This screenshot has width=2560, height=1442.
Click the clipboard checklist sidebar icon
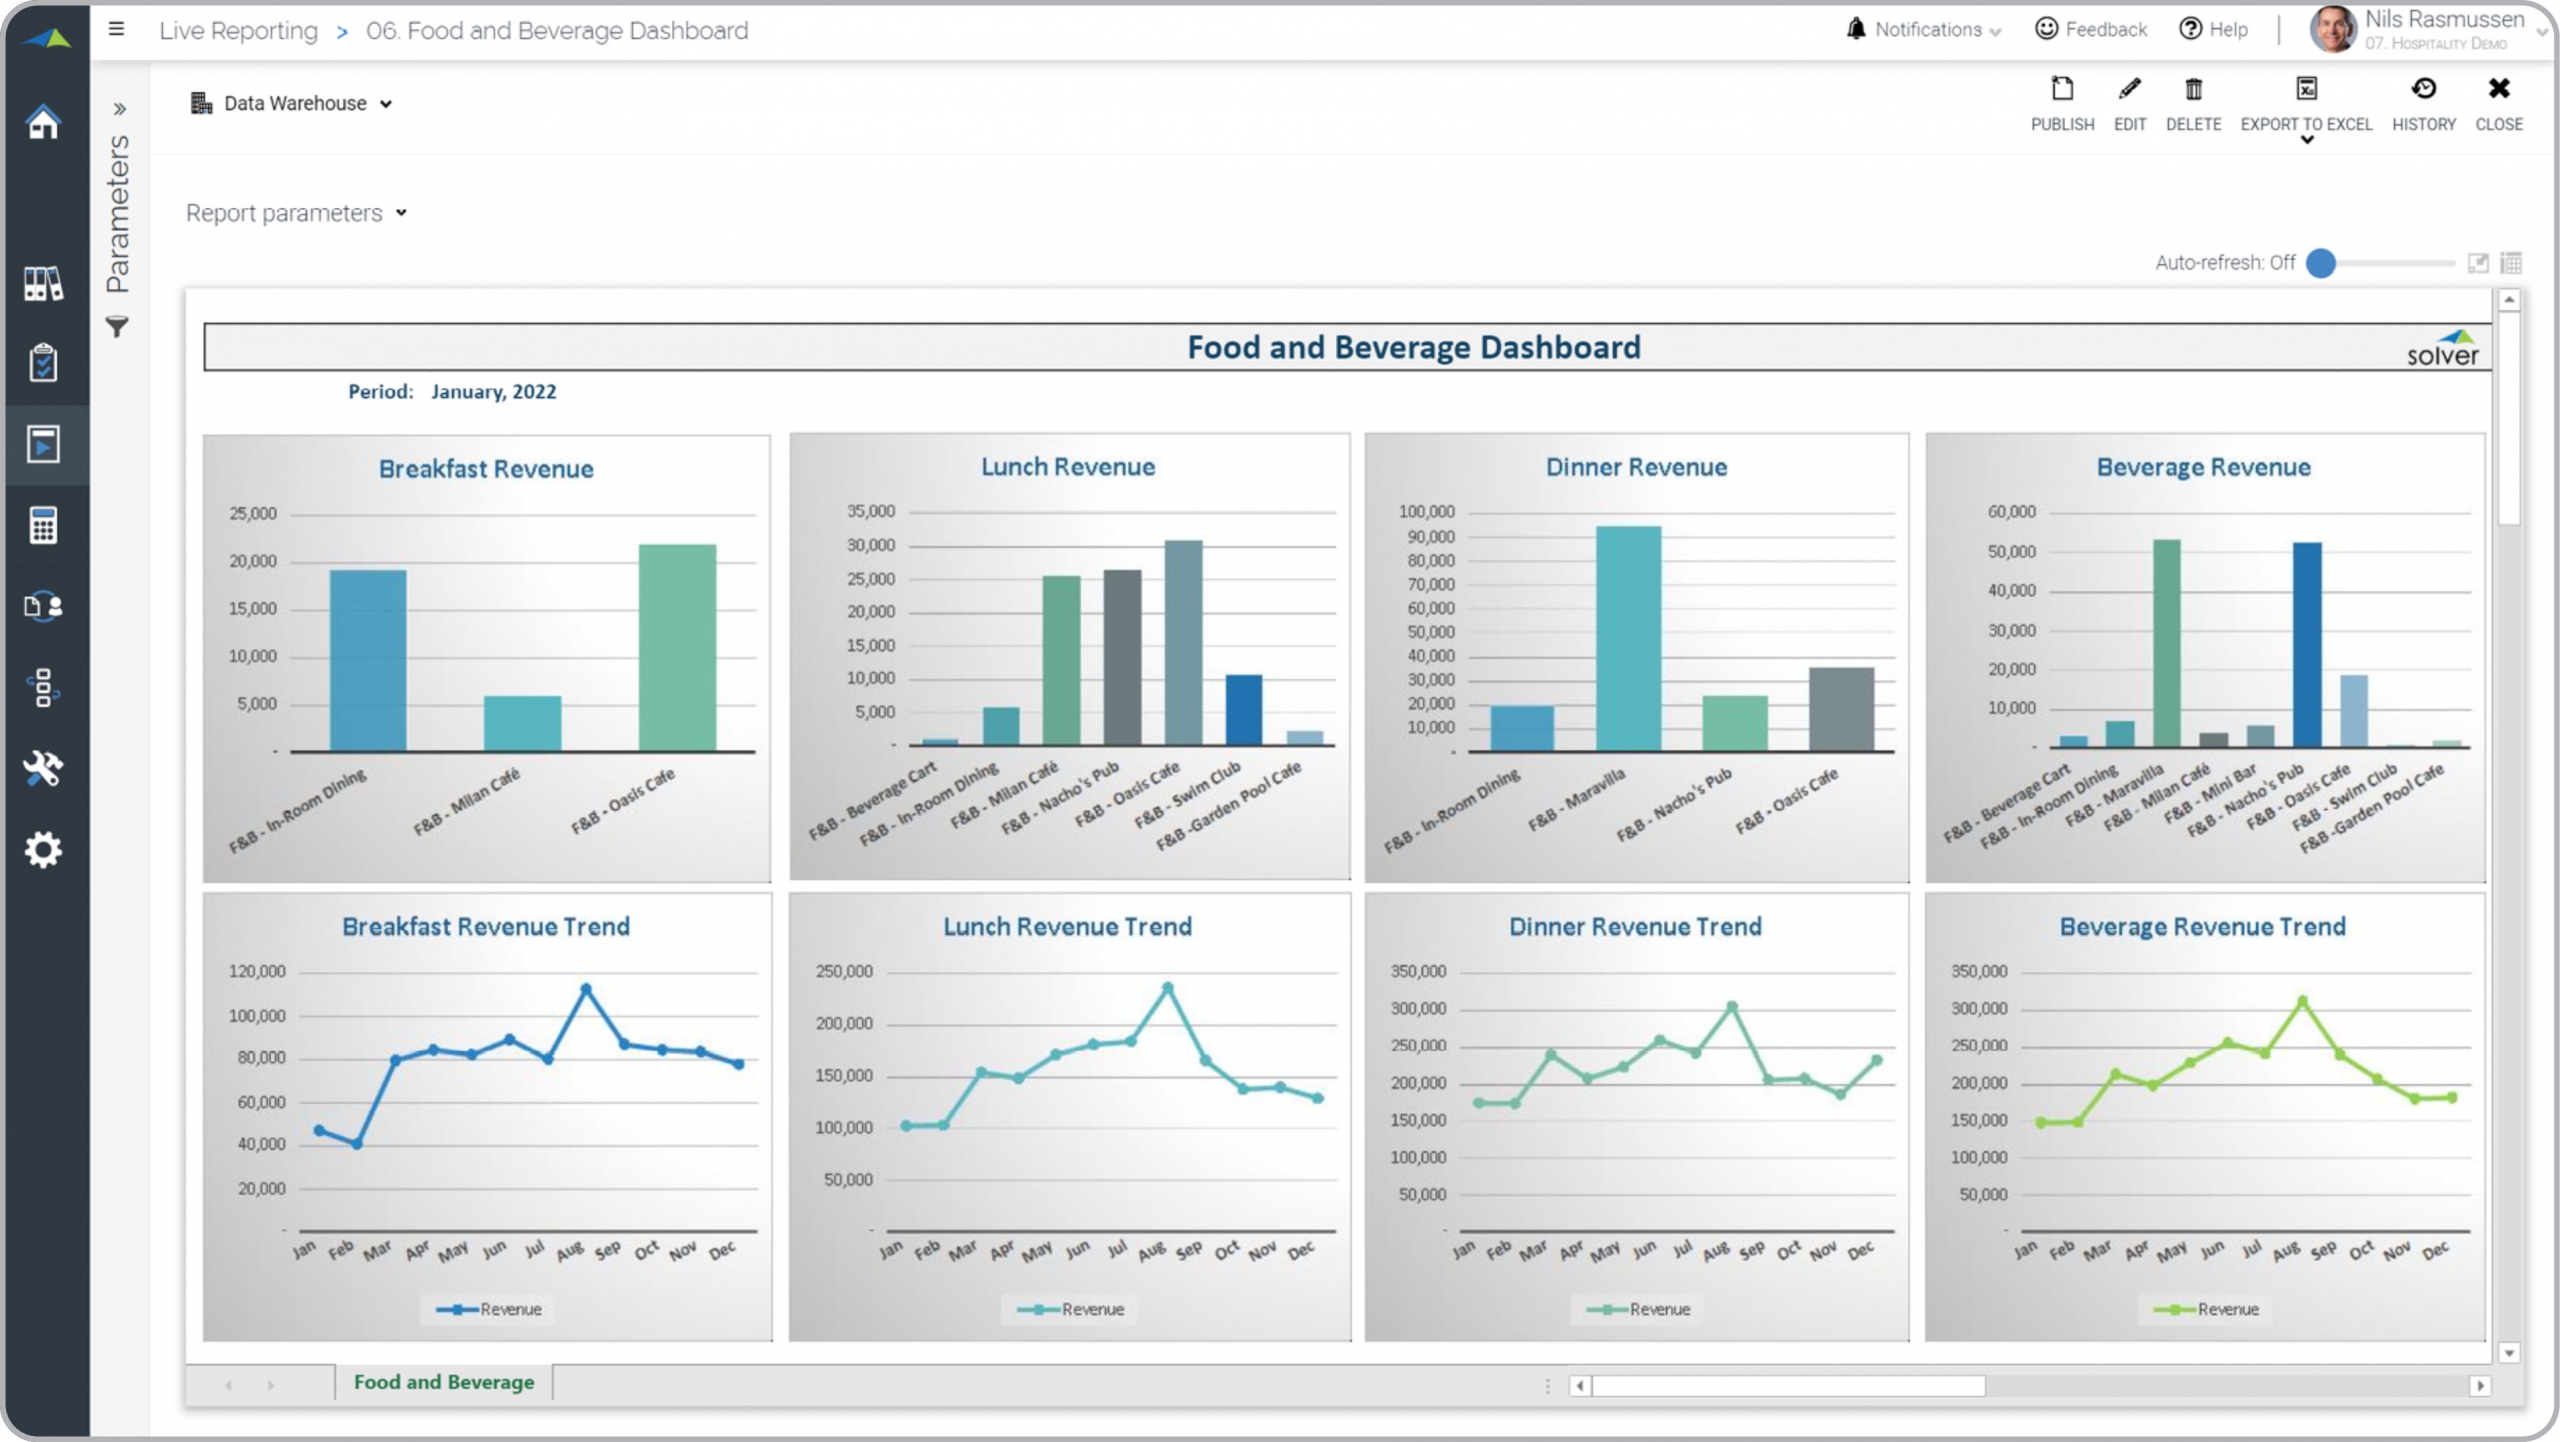coord(43,363)
